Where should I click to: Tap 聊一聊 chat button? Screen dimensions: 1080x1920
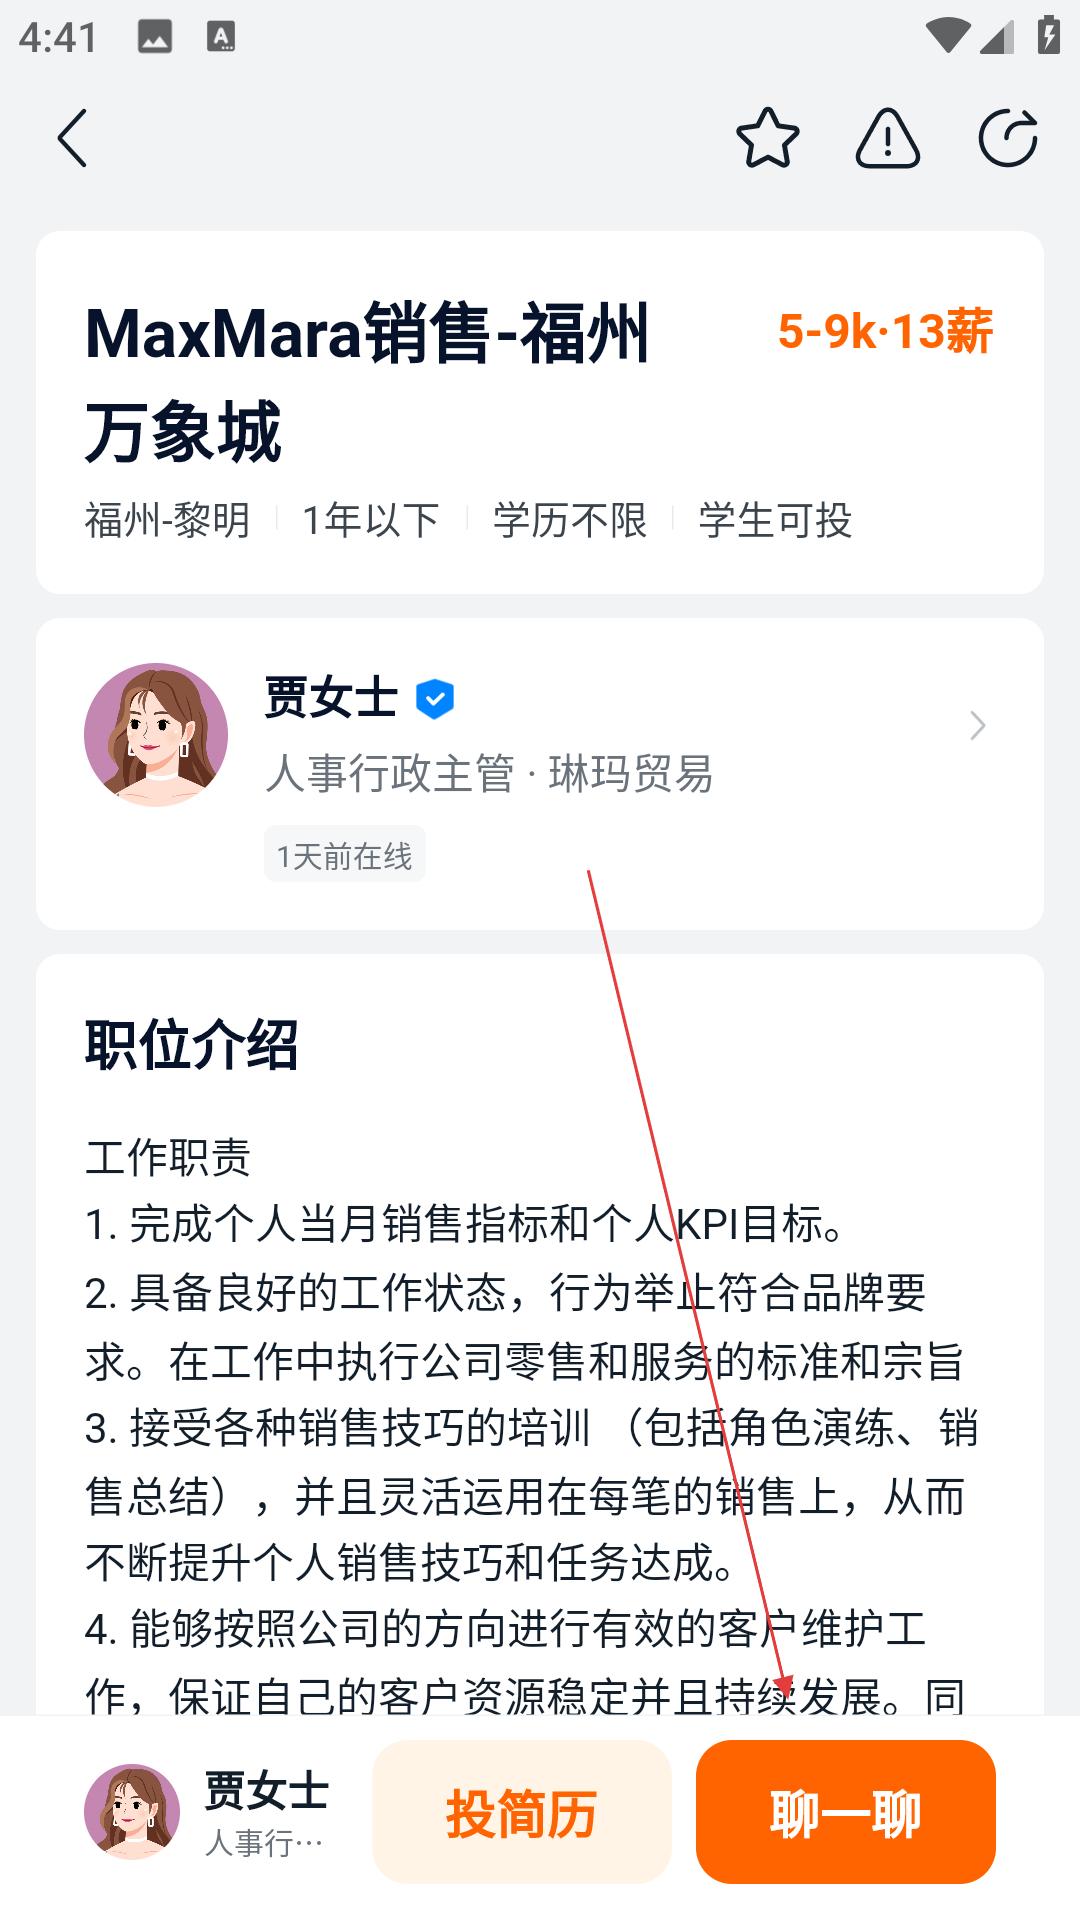pyautogui.click(x=846, y=1812)
